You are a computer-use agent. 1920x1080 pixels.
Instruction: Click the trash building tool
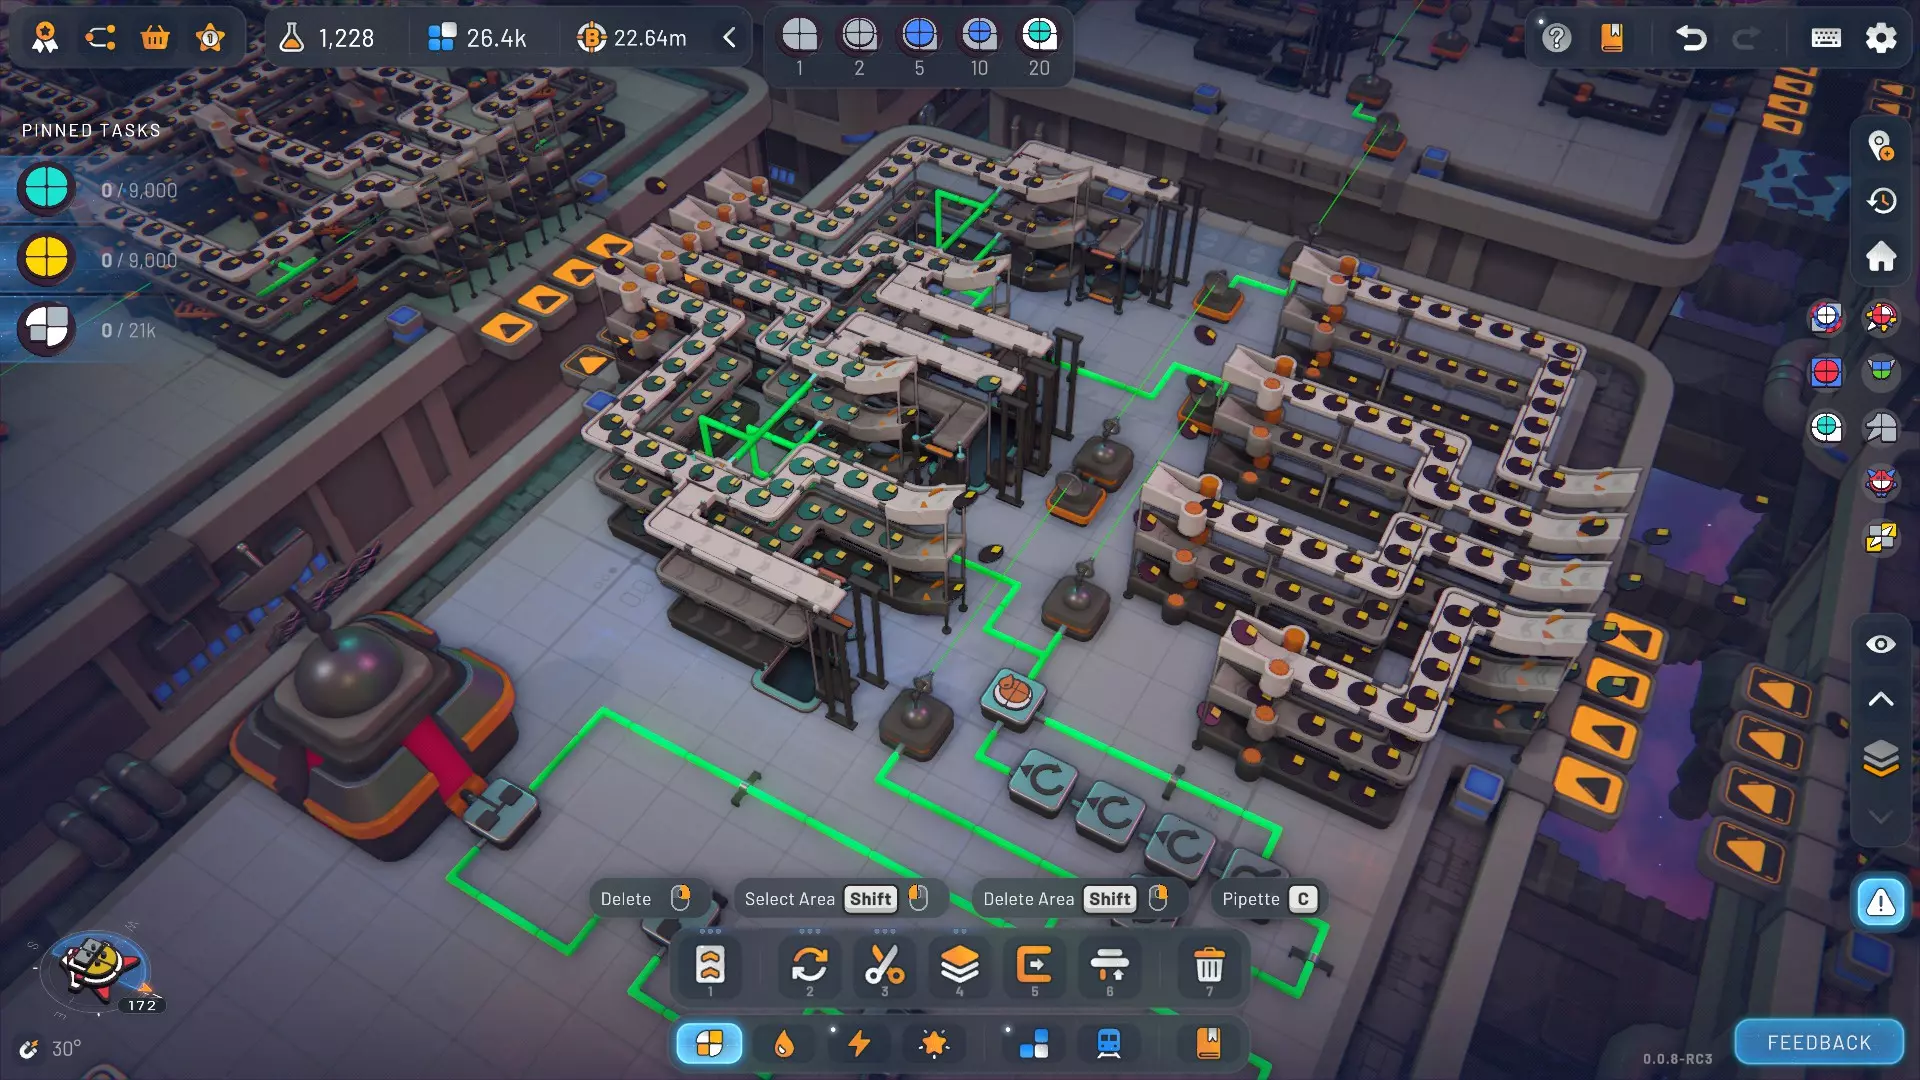point(1208,966)
